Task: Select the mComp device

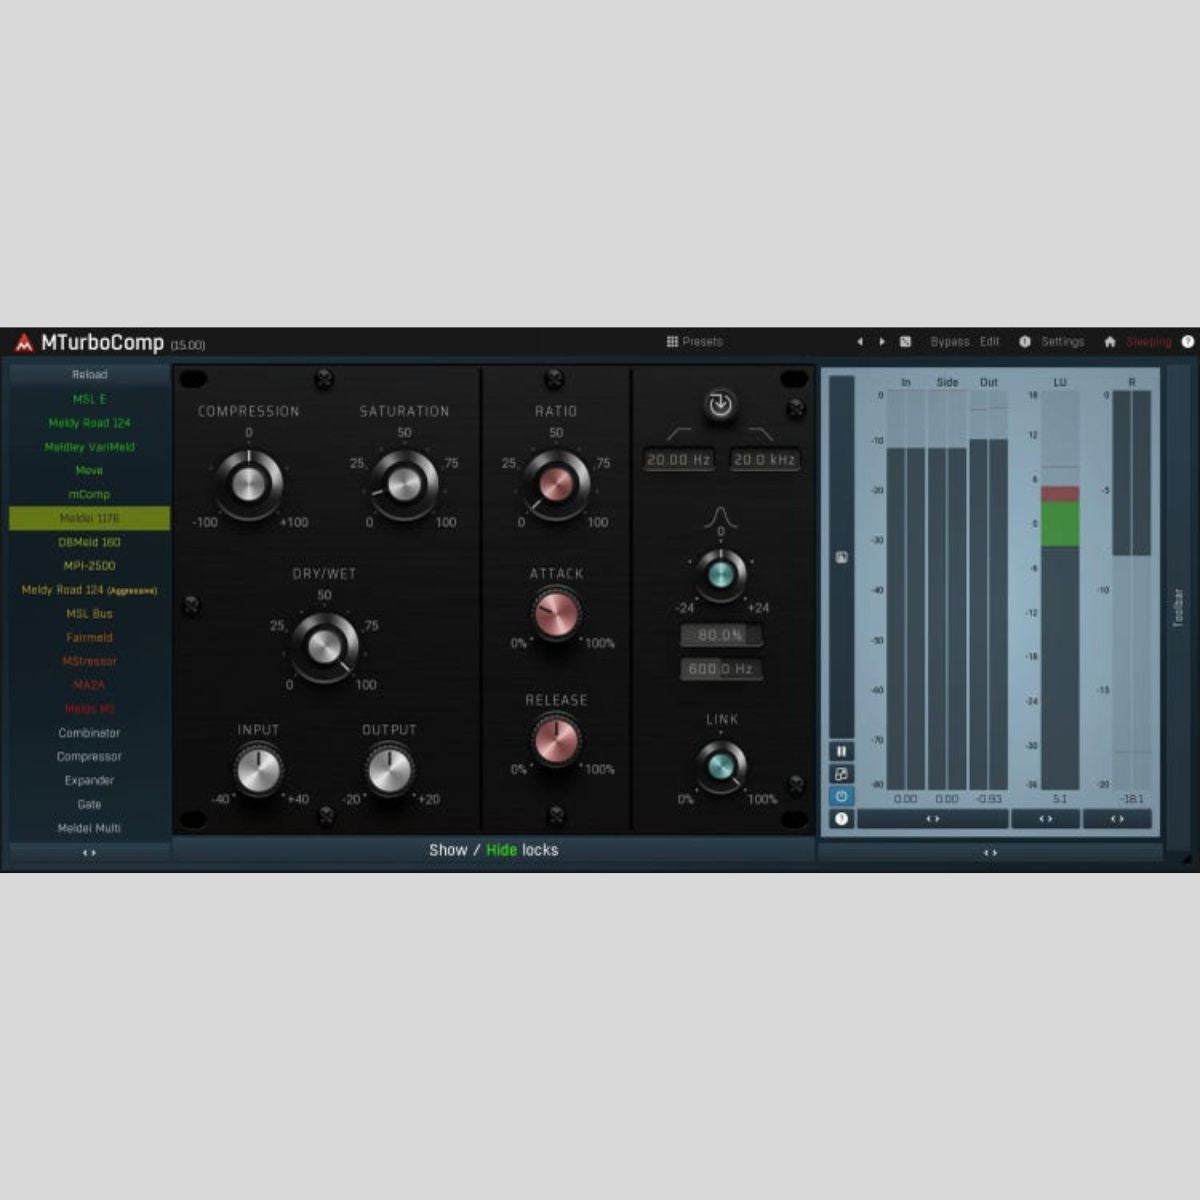Action: click(89, 494)
